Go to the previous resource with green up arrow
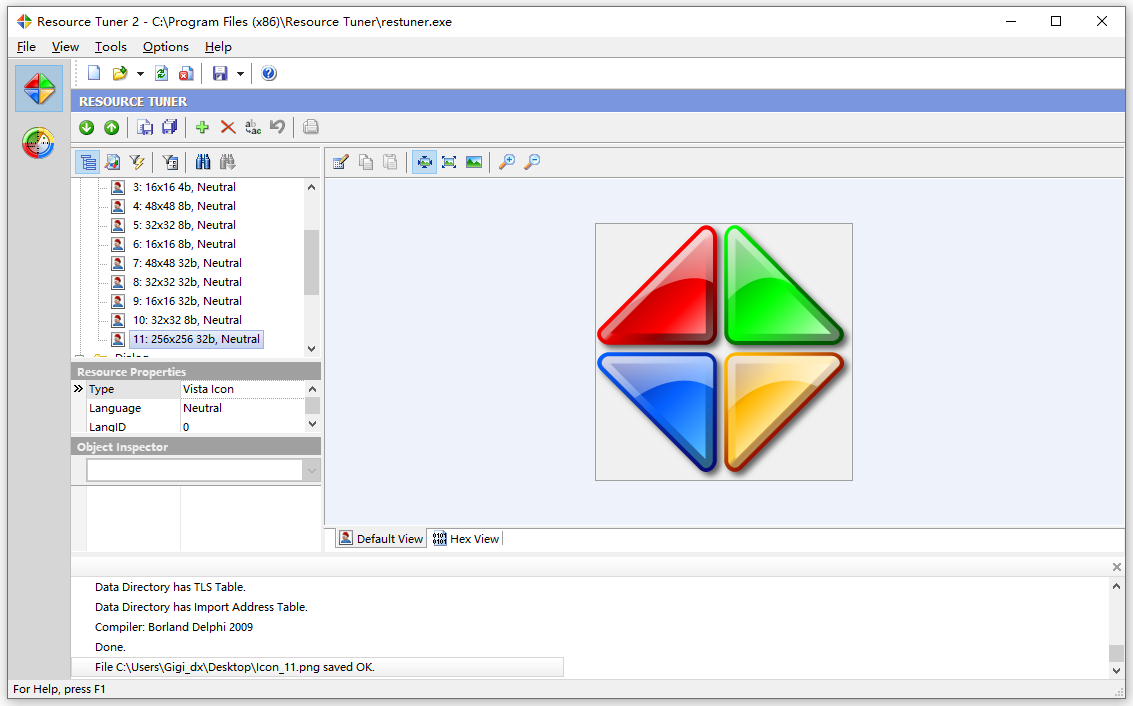Image resolution: width=1133 pixels, height=706 pixels. click(111, 127)
